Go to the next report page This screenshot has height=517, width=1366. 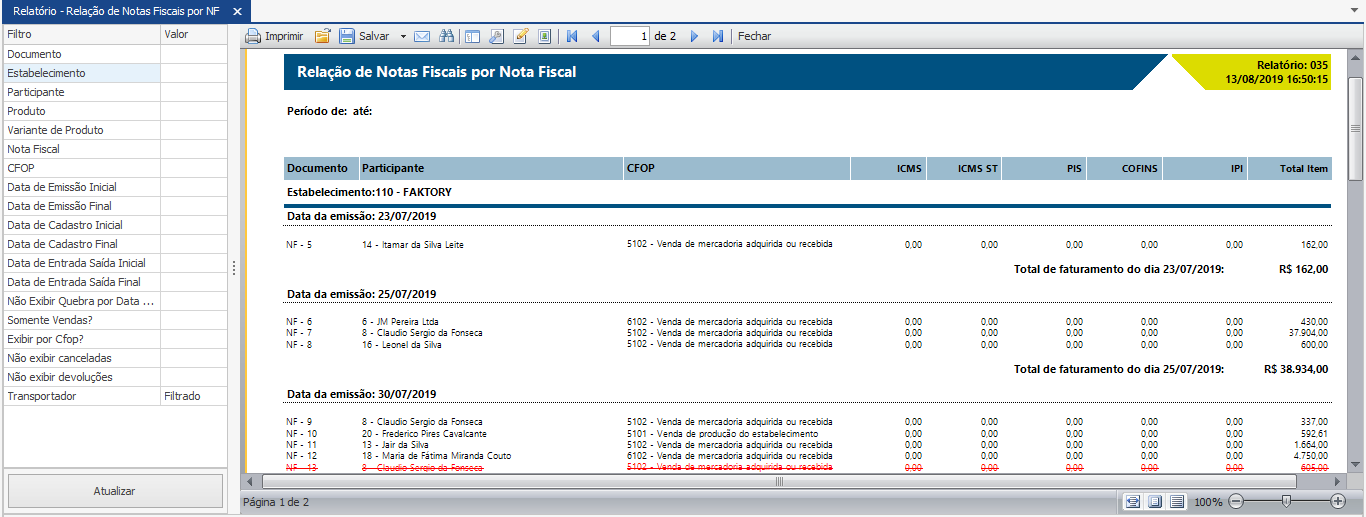click(694, 36)
